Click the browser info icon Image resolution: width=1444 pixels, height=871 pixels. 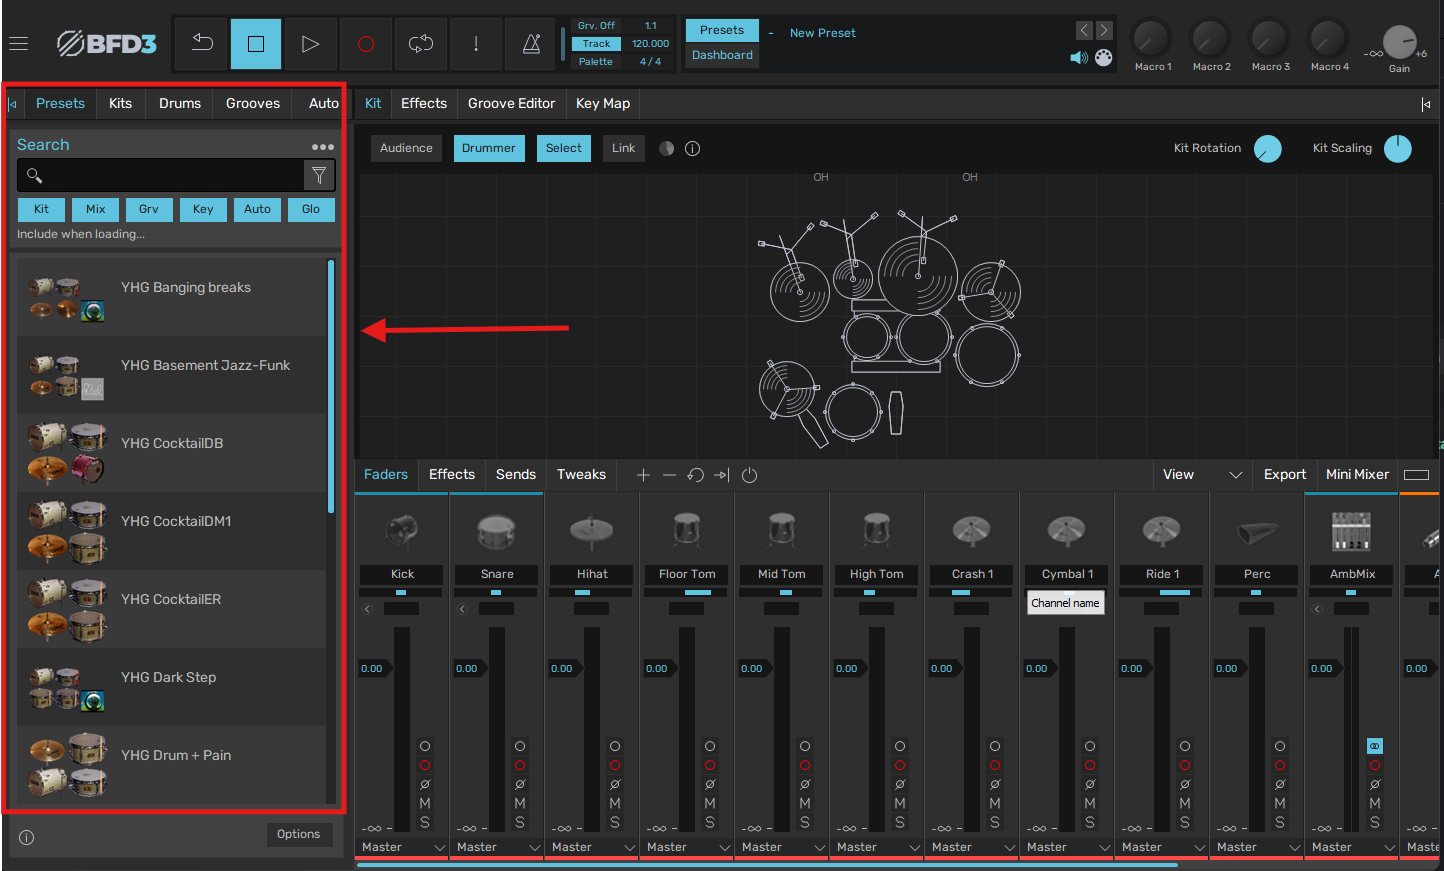coord(27,838)
